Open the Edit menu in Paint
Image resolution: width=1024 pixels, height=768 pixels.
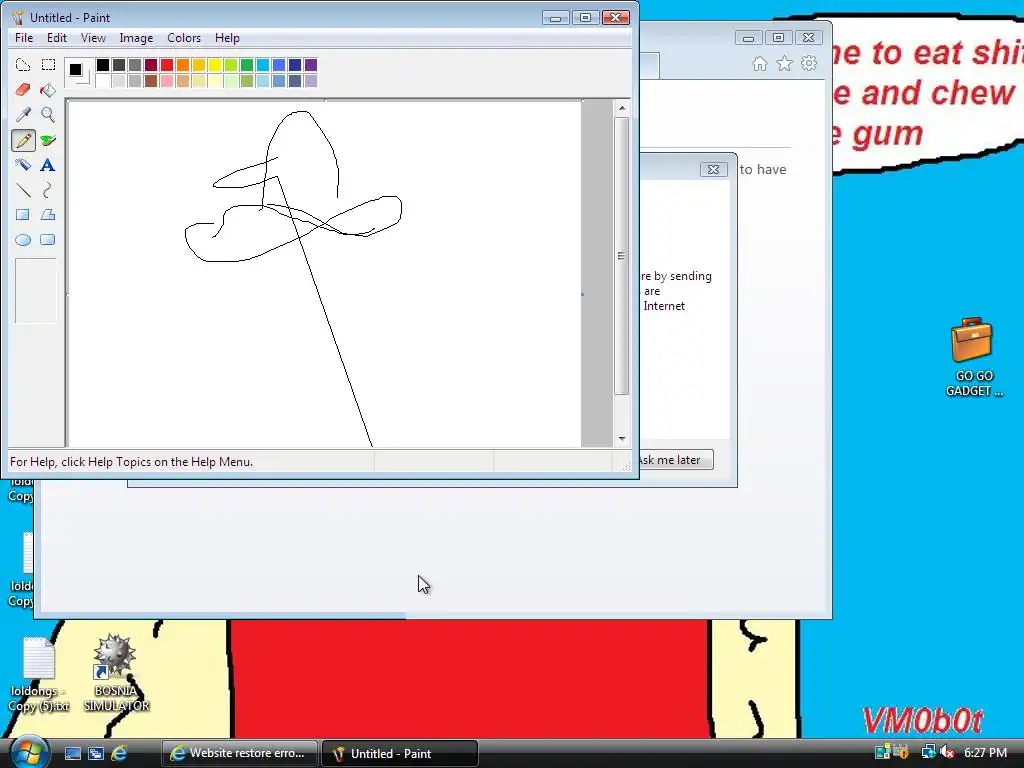coord(57,38)
